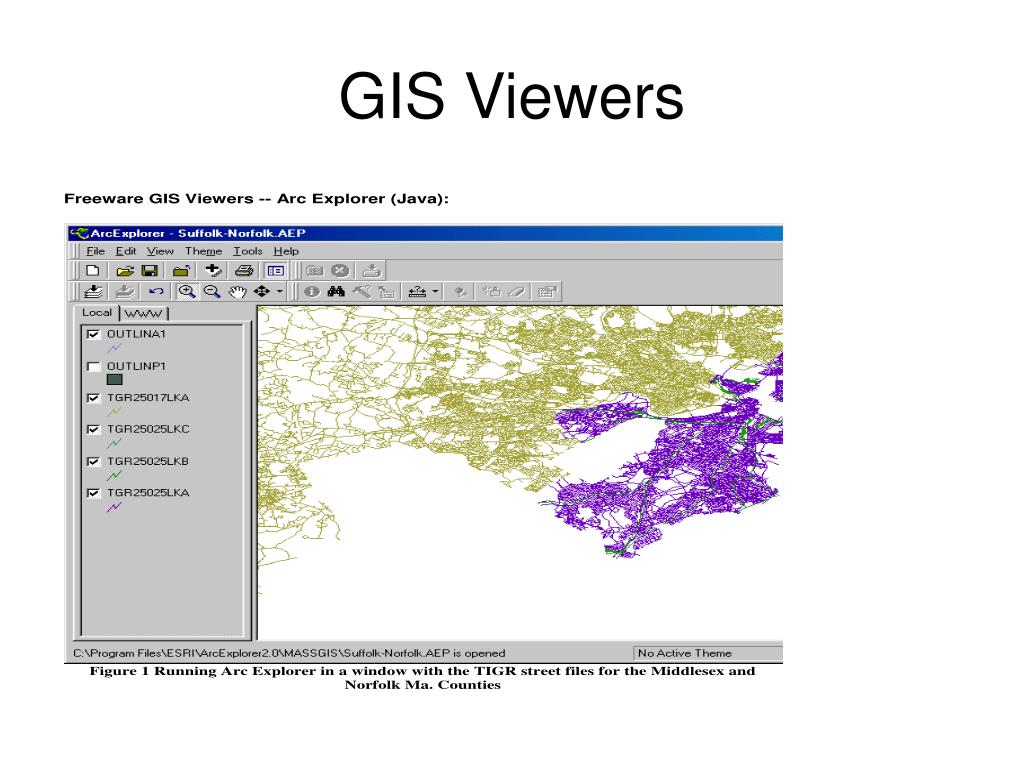Open the Theme menu
This screenshot has width=1024, height=768.
coord(204,251)
